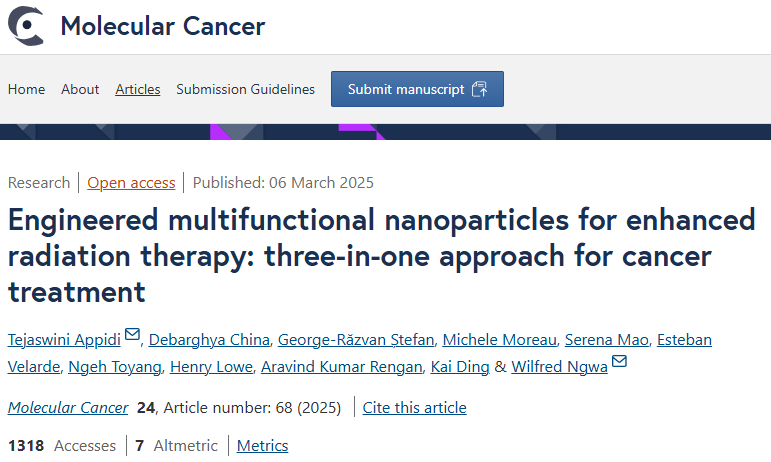Viewport: 771px width, 462px height.
Task: Open author George-Răzvan Ștefan's link
Action: (x=356, y=340)
